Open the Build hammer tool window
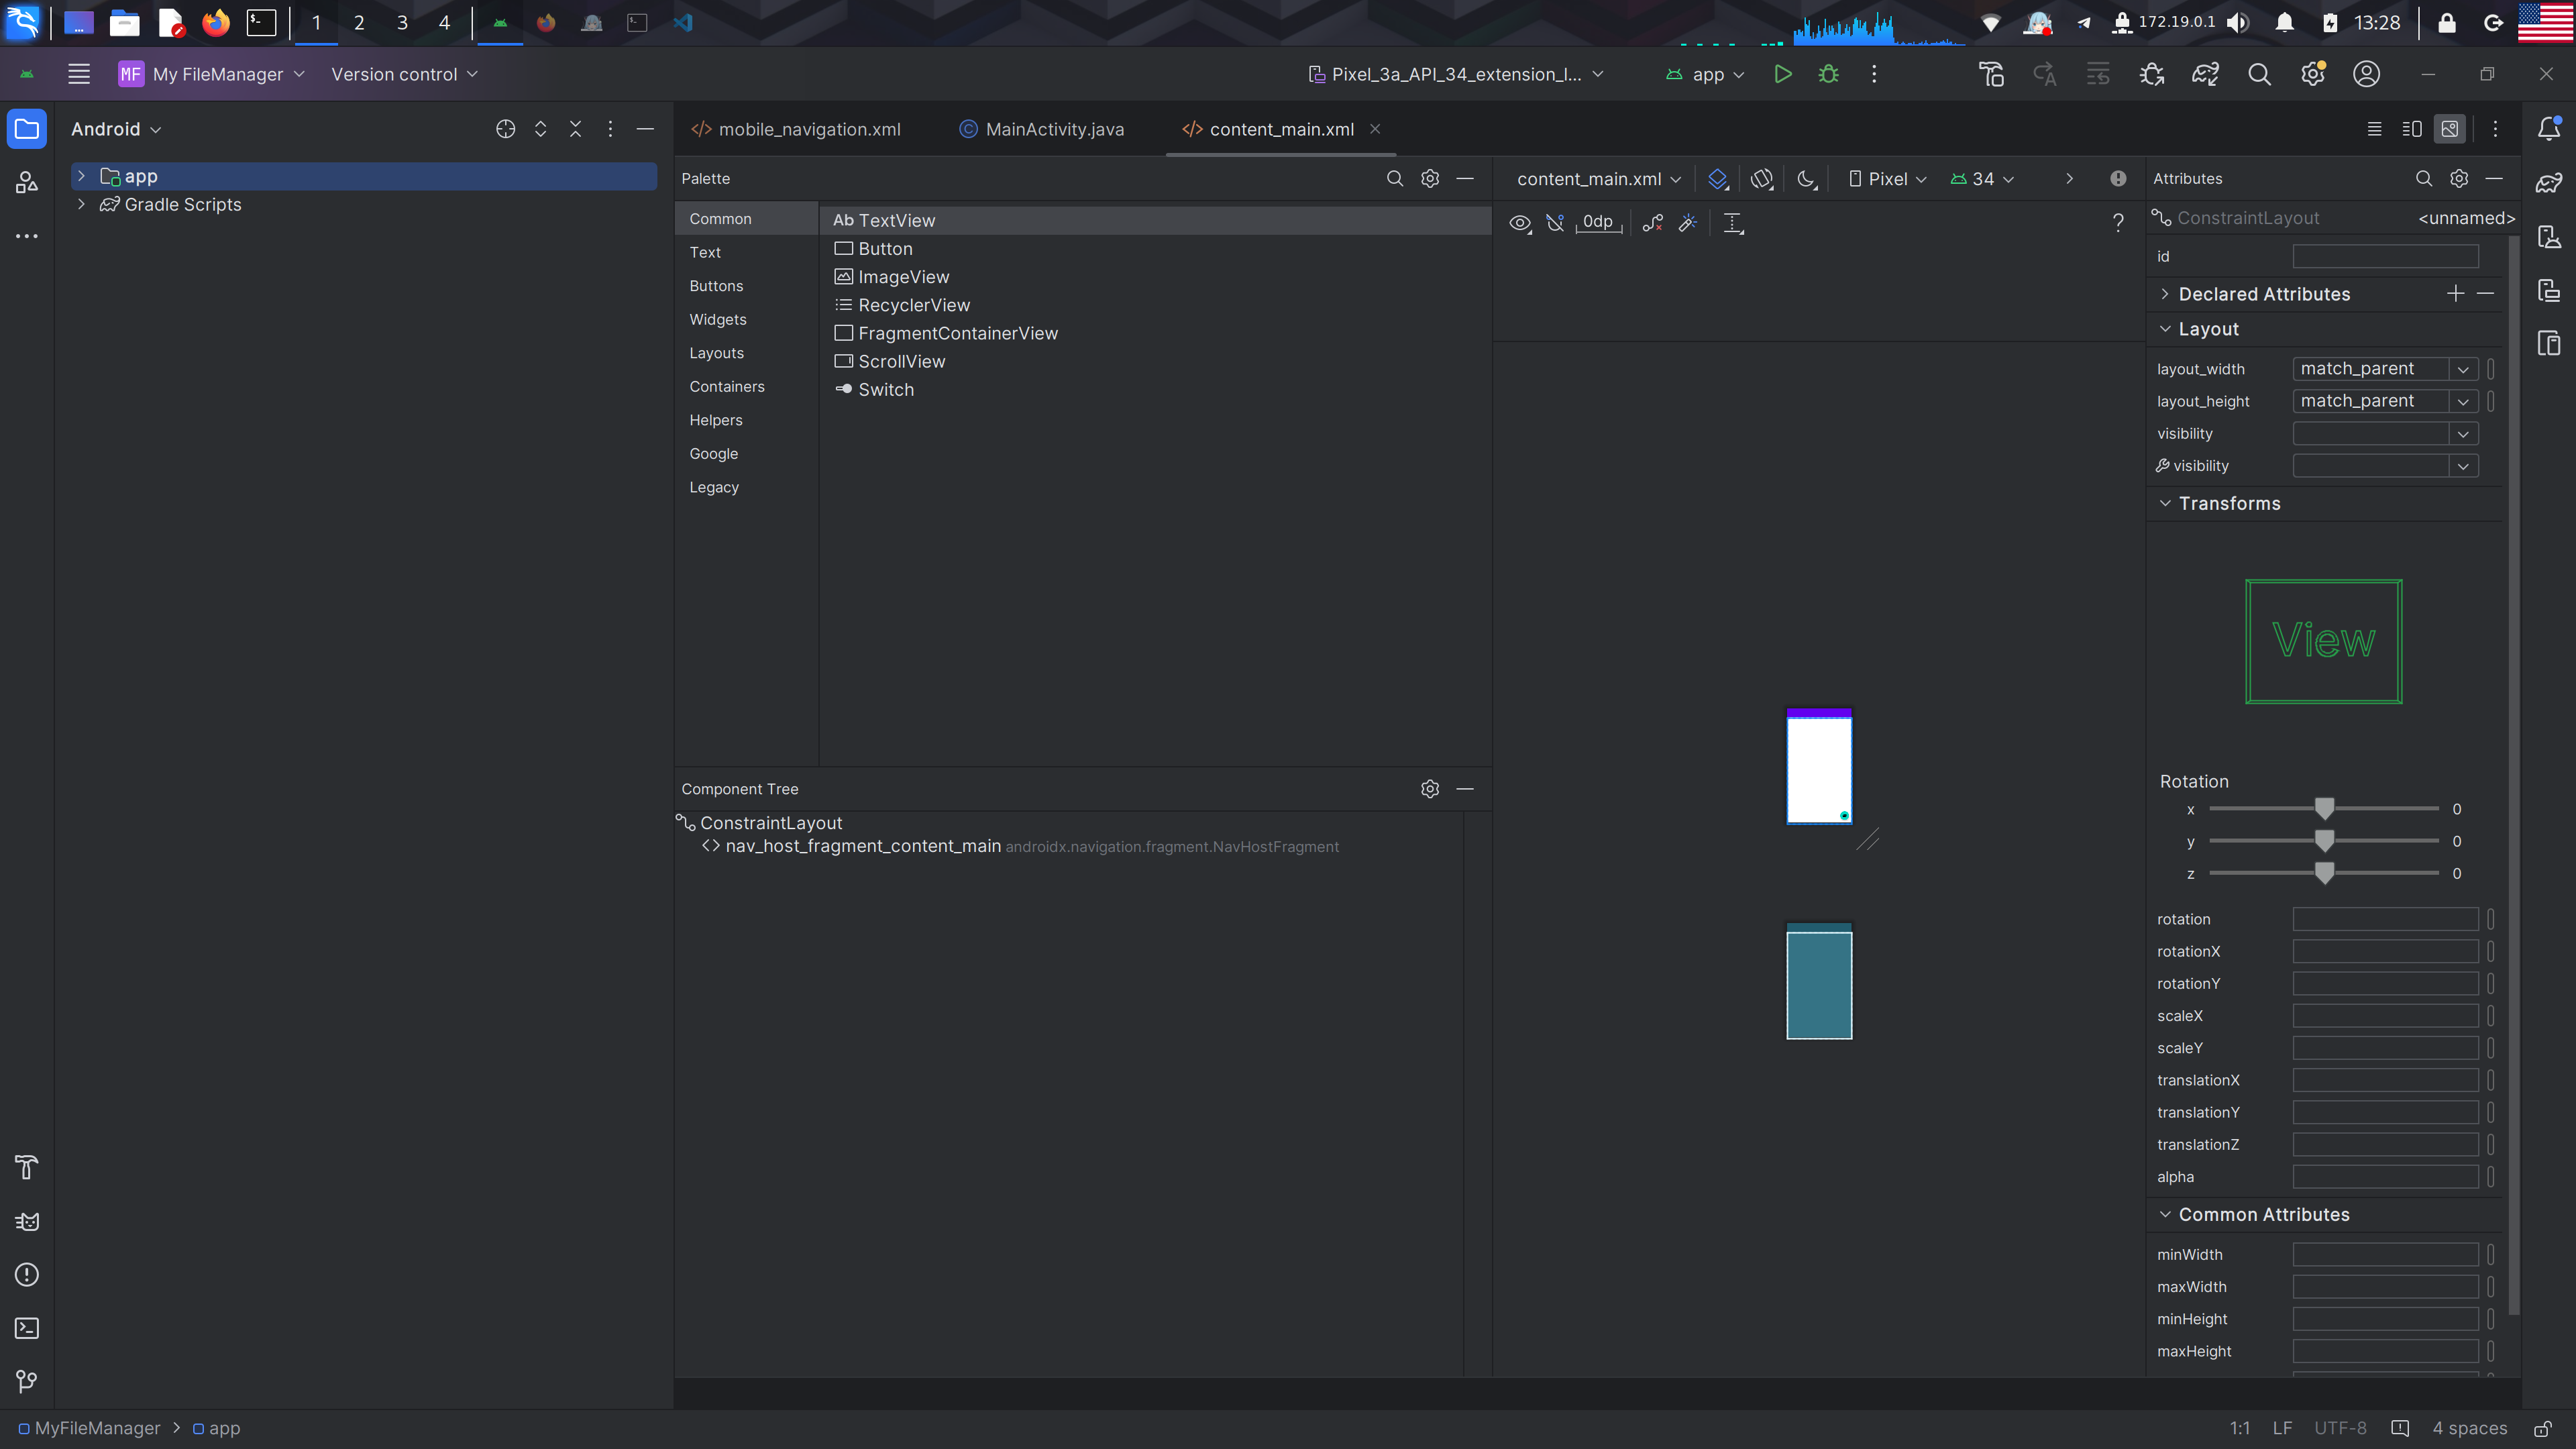This screenshot has height=1449, width=2576. pos(27,1167)
